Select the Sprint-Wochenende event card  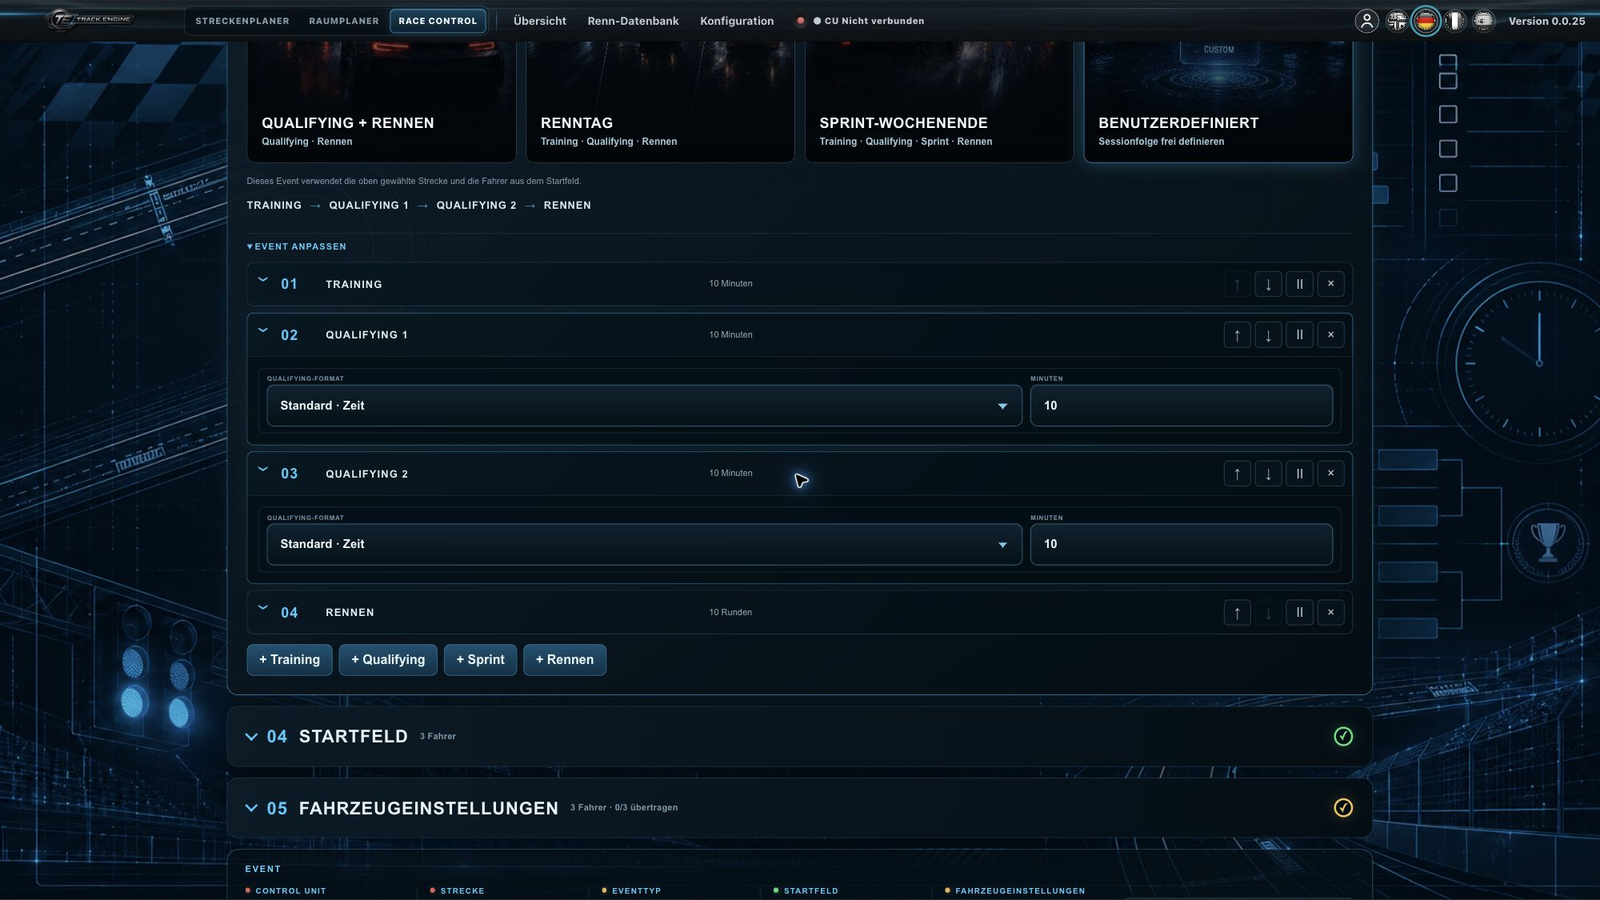click(939, 102)
